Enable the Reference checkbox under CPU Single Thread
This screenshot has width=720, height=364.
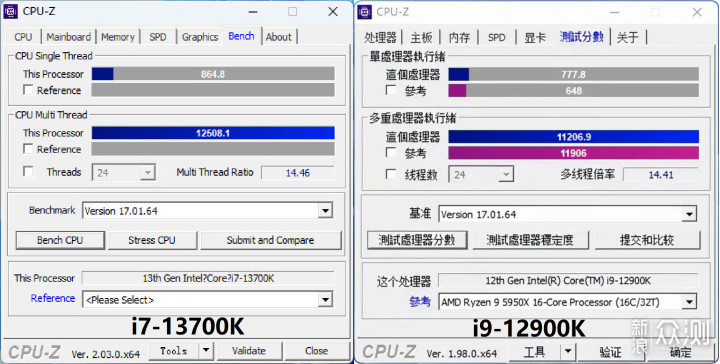(28, 90)
